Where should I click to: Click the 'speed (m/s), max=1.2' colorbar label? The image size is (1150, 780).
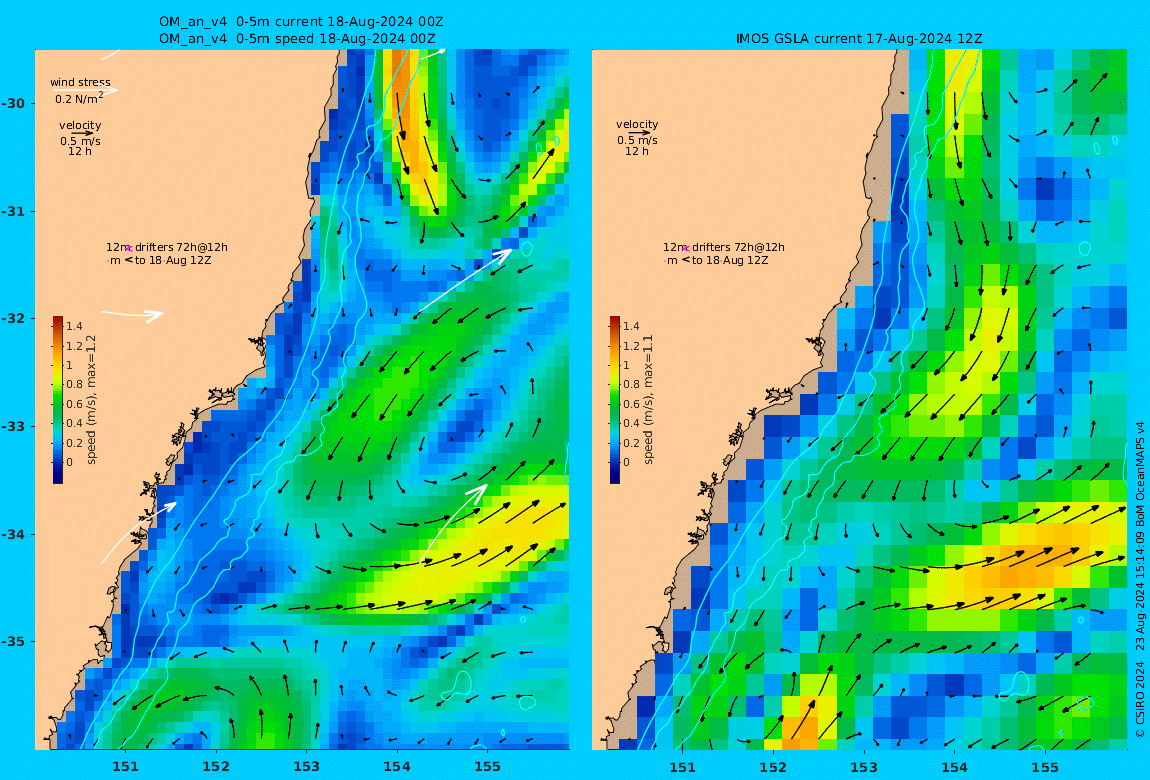91,400
